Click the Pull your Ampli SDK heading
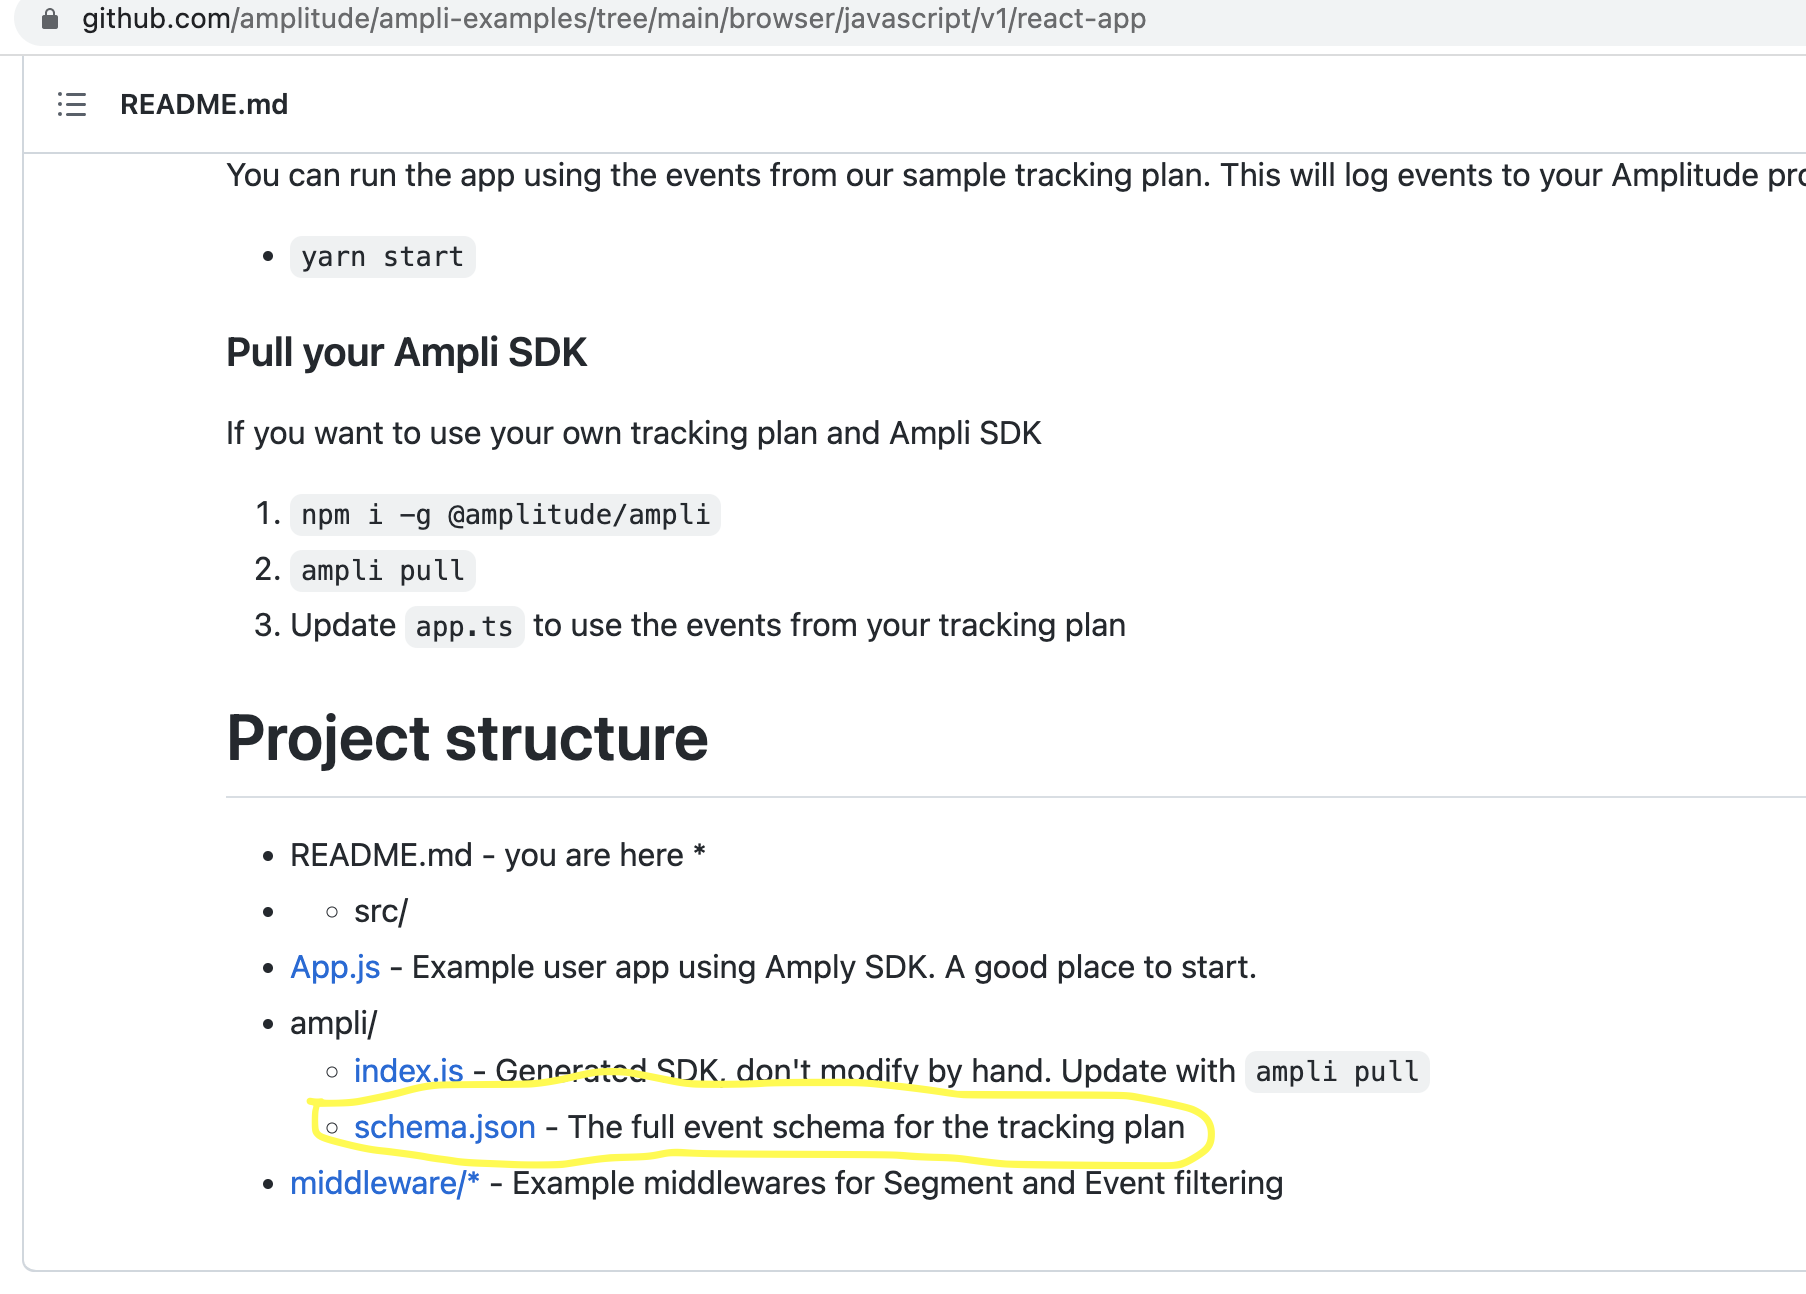 tap(406, 353)
